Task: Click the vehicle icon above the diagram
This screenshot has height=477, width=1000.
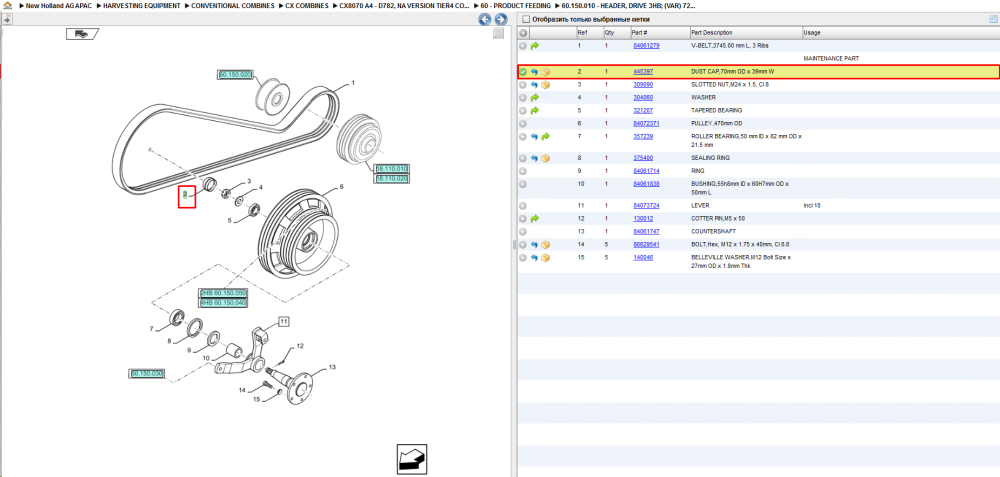Action: tap(82, 34)
